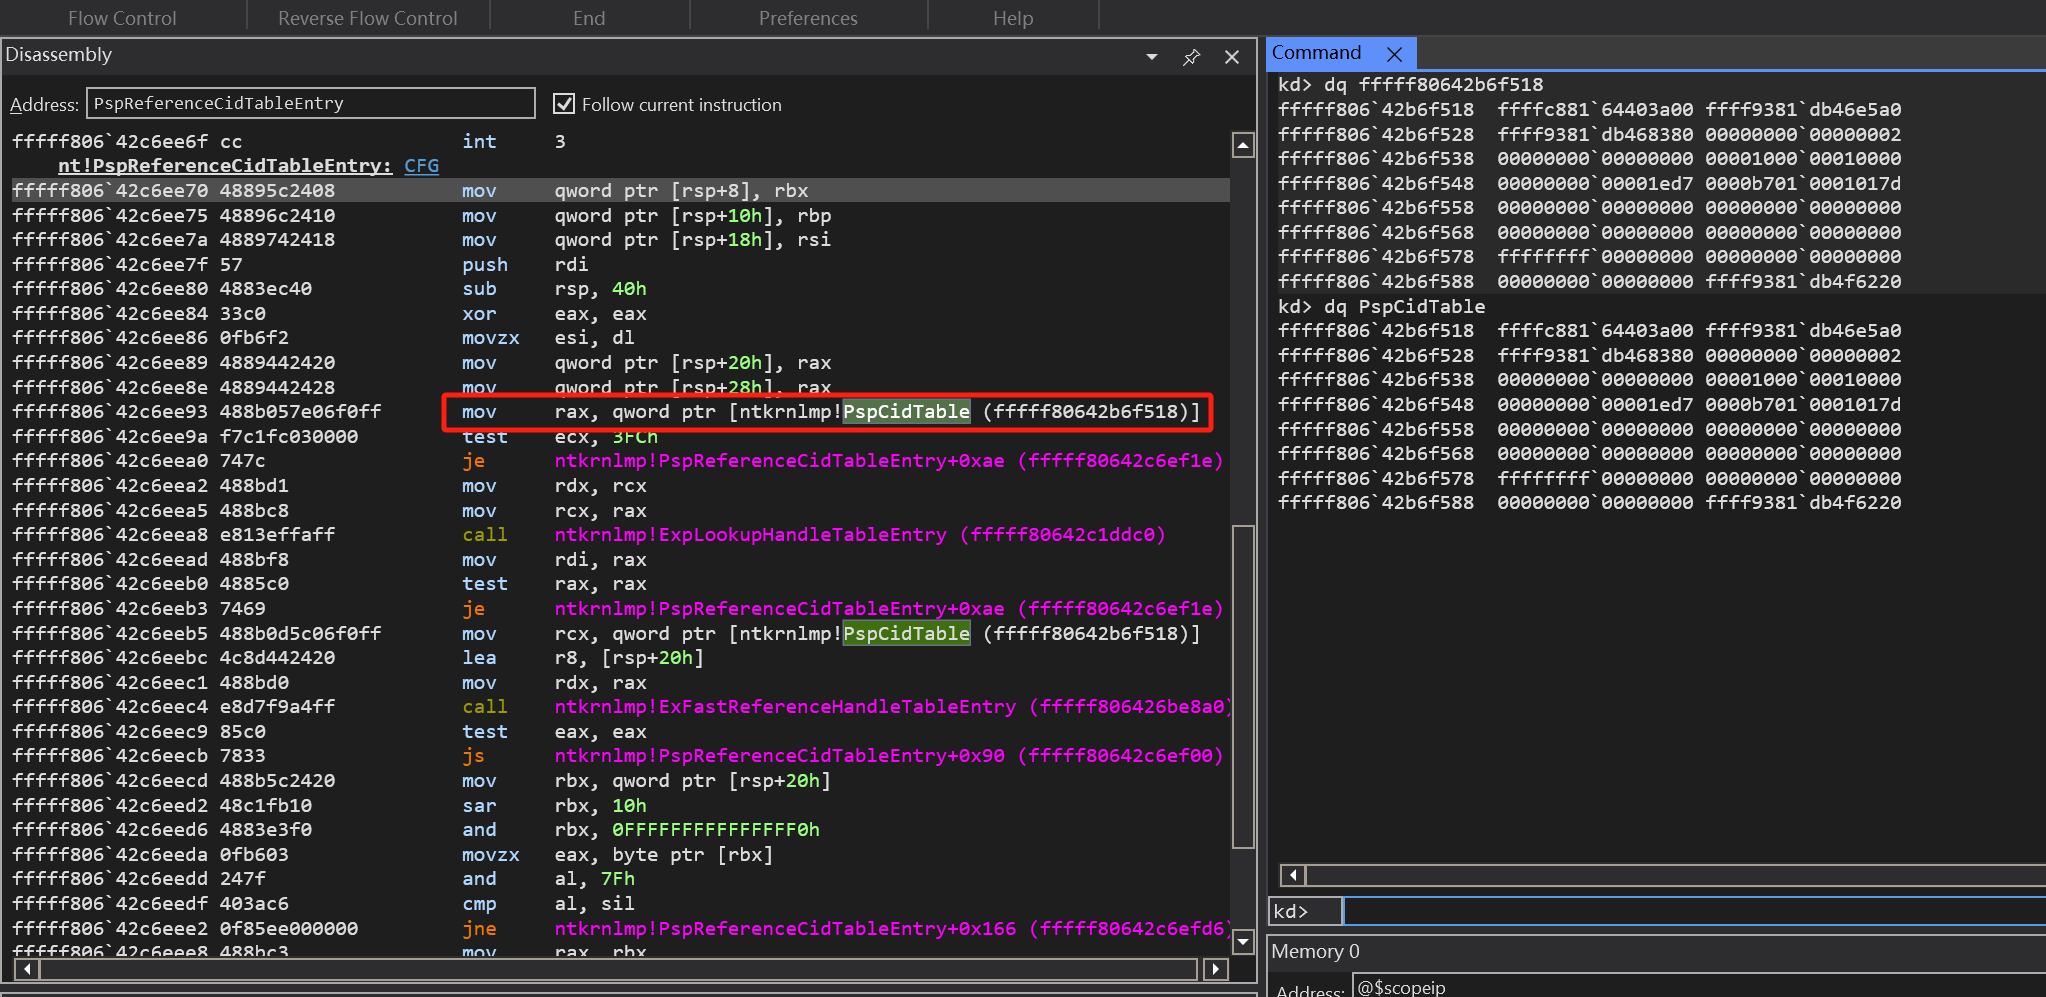The image size is (2046, 997).
Task: Open the Reverse Flow Control menu
Action: [367, 18]
